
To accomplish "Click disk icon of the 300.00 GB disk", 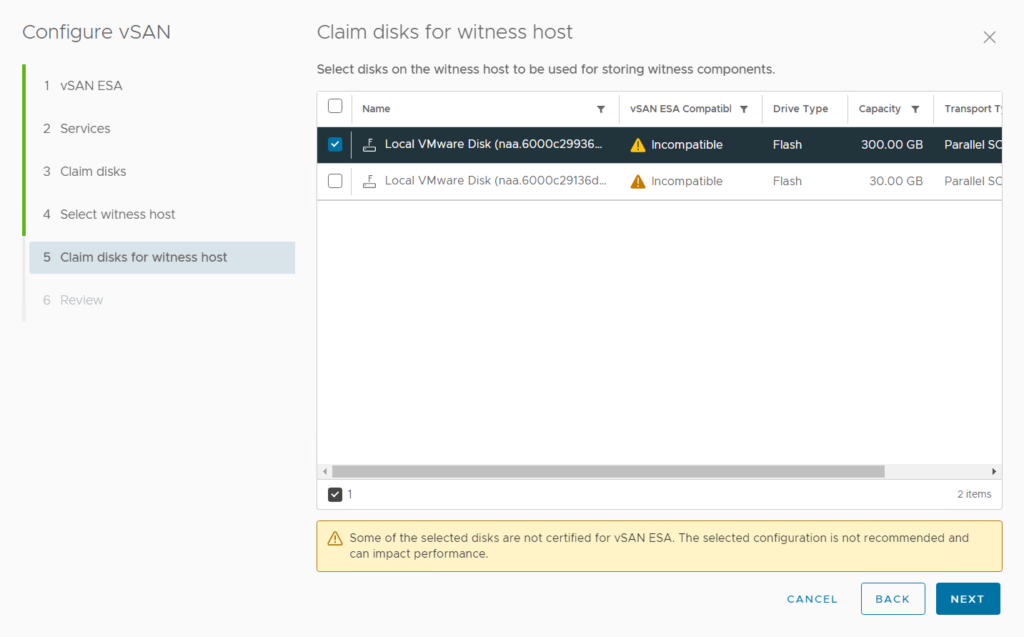I will coord(370,145).
